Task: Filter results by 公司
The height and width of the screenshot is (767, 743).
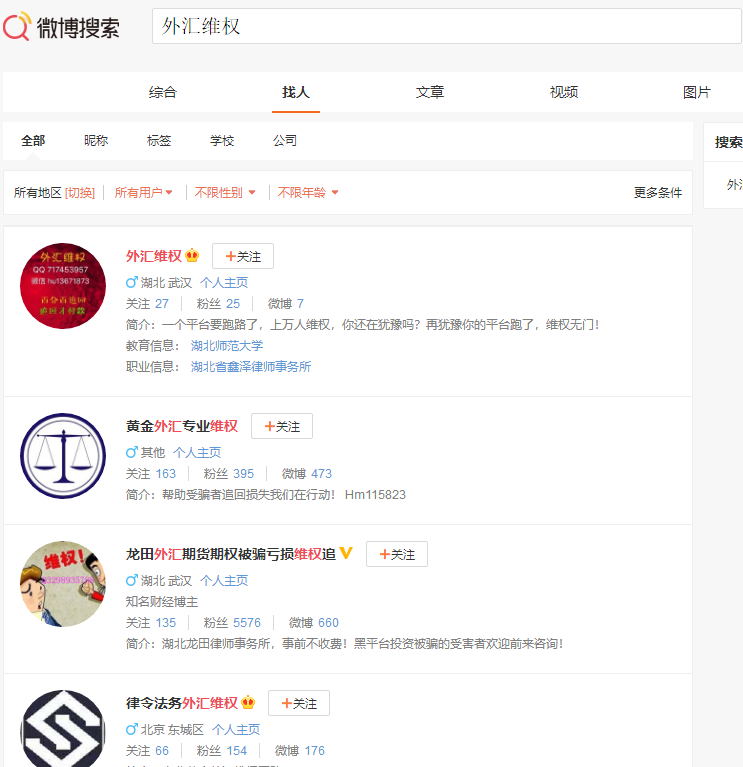Action: point(285,141)
